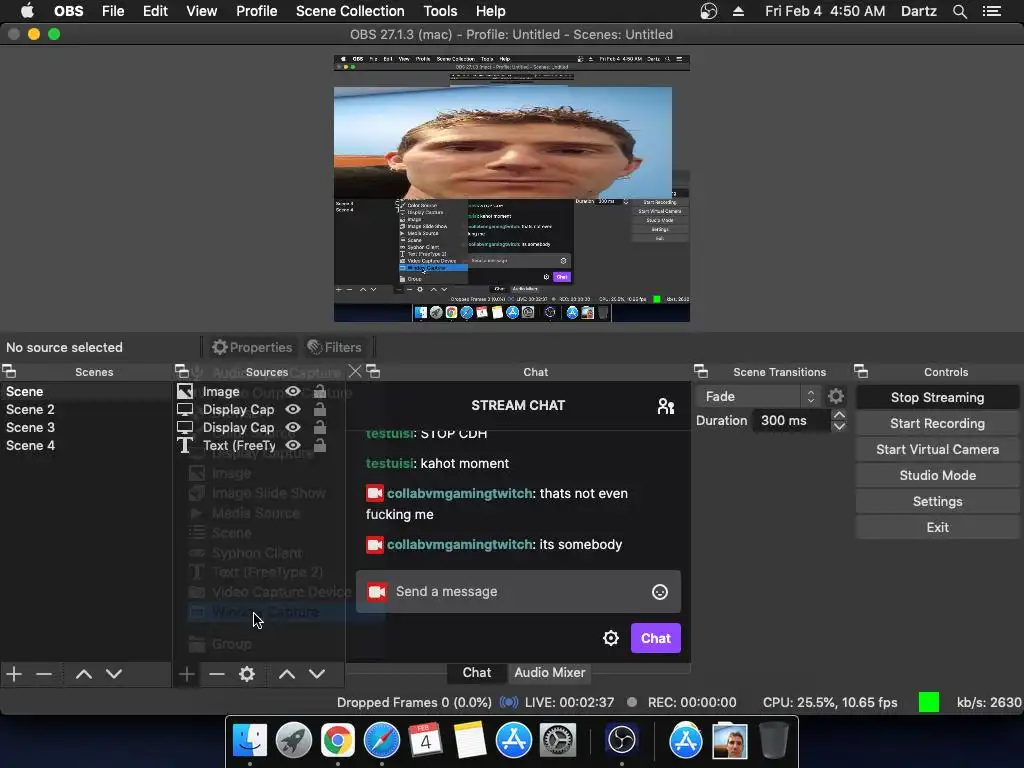Remove the selected scene with the minus icon
The width and height of the screenshot is (1024, 768).
pos(44,674)
